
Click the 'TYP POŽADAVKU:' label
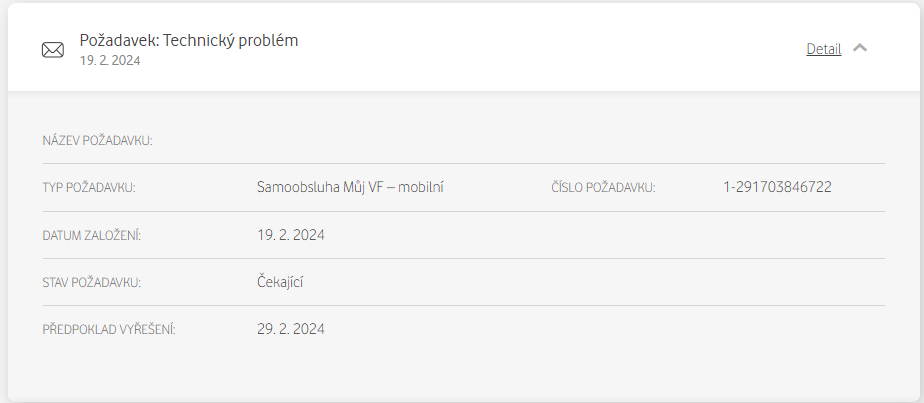(89, 188)
